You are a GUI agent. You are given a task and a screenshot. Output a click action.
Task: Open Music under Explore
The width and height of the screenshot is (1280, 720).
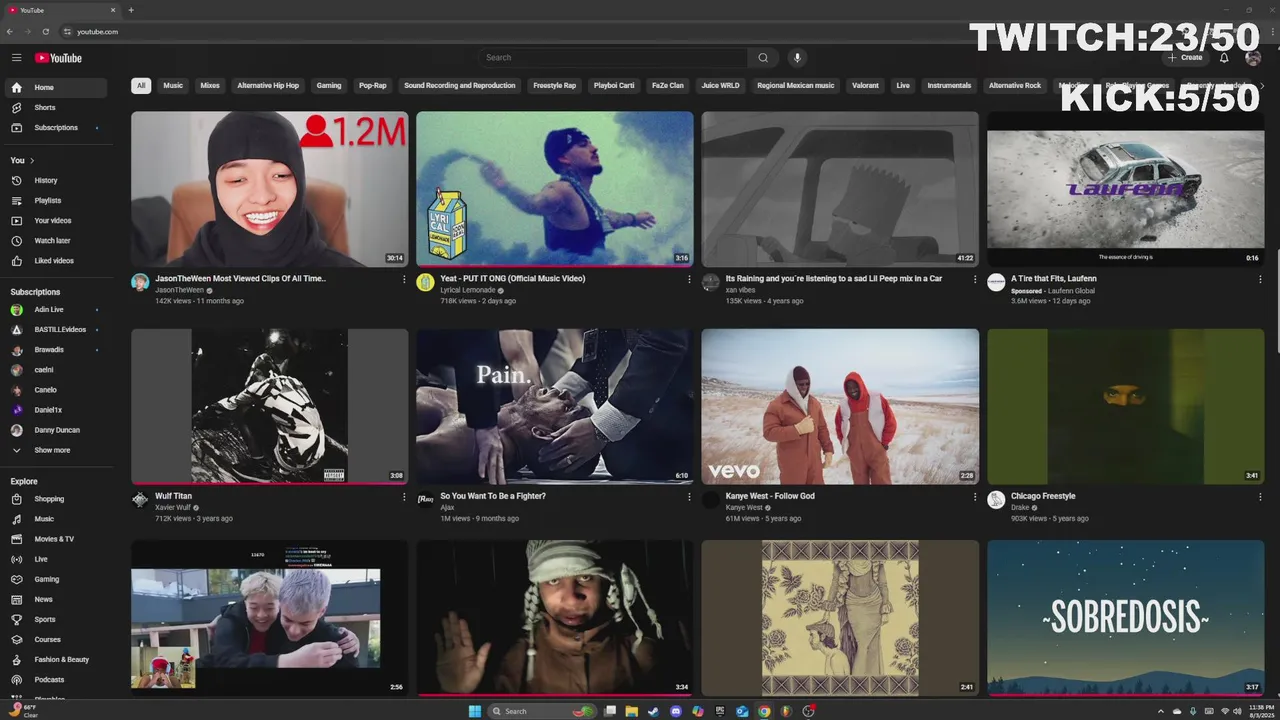(55, 519)
